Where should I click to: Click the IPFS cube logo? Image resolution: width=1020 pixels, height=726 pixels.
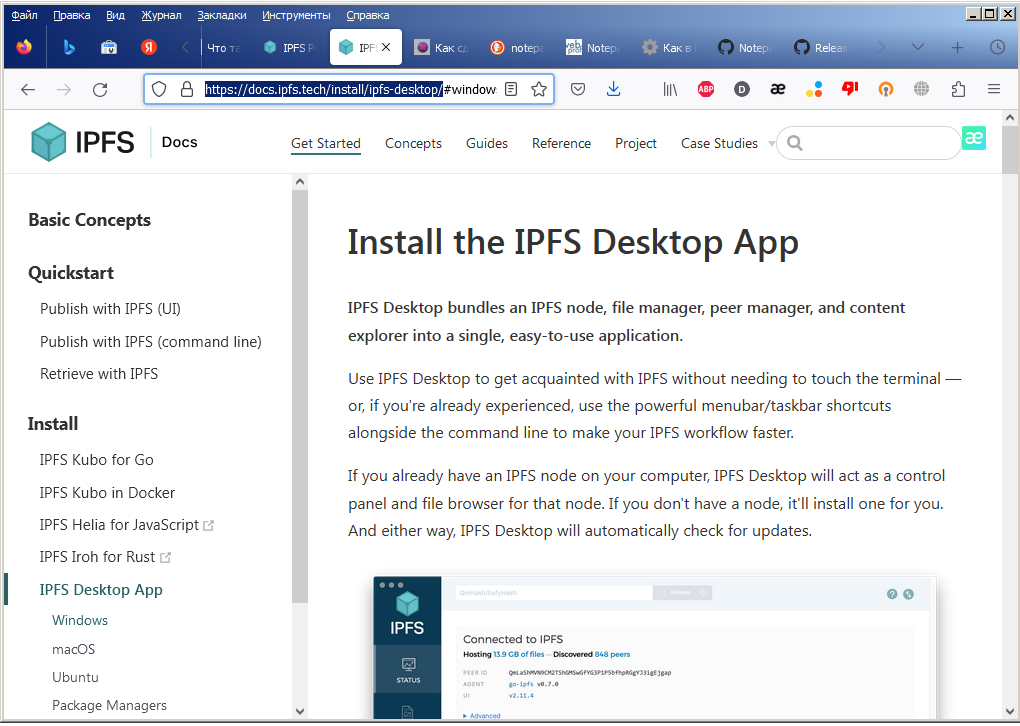pos(49,142)
